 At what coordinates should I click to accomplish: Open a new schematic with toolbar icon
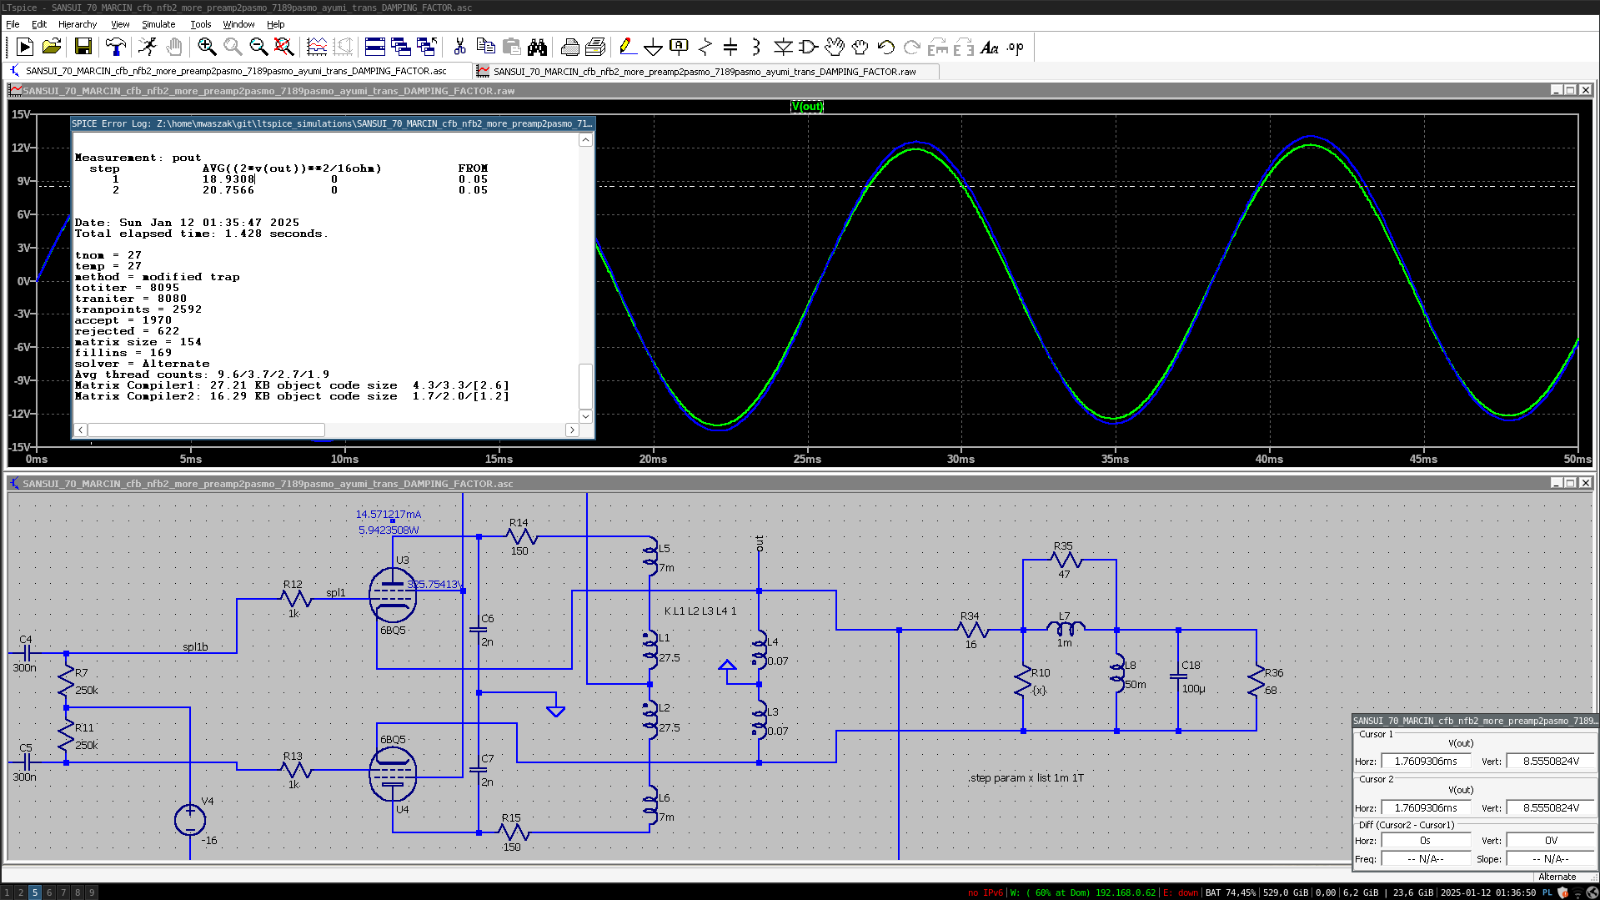[x=25, y=46]
